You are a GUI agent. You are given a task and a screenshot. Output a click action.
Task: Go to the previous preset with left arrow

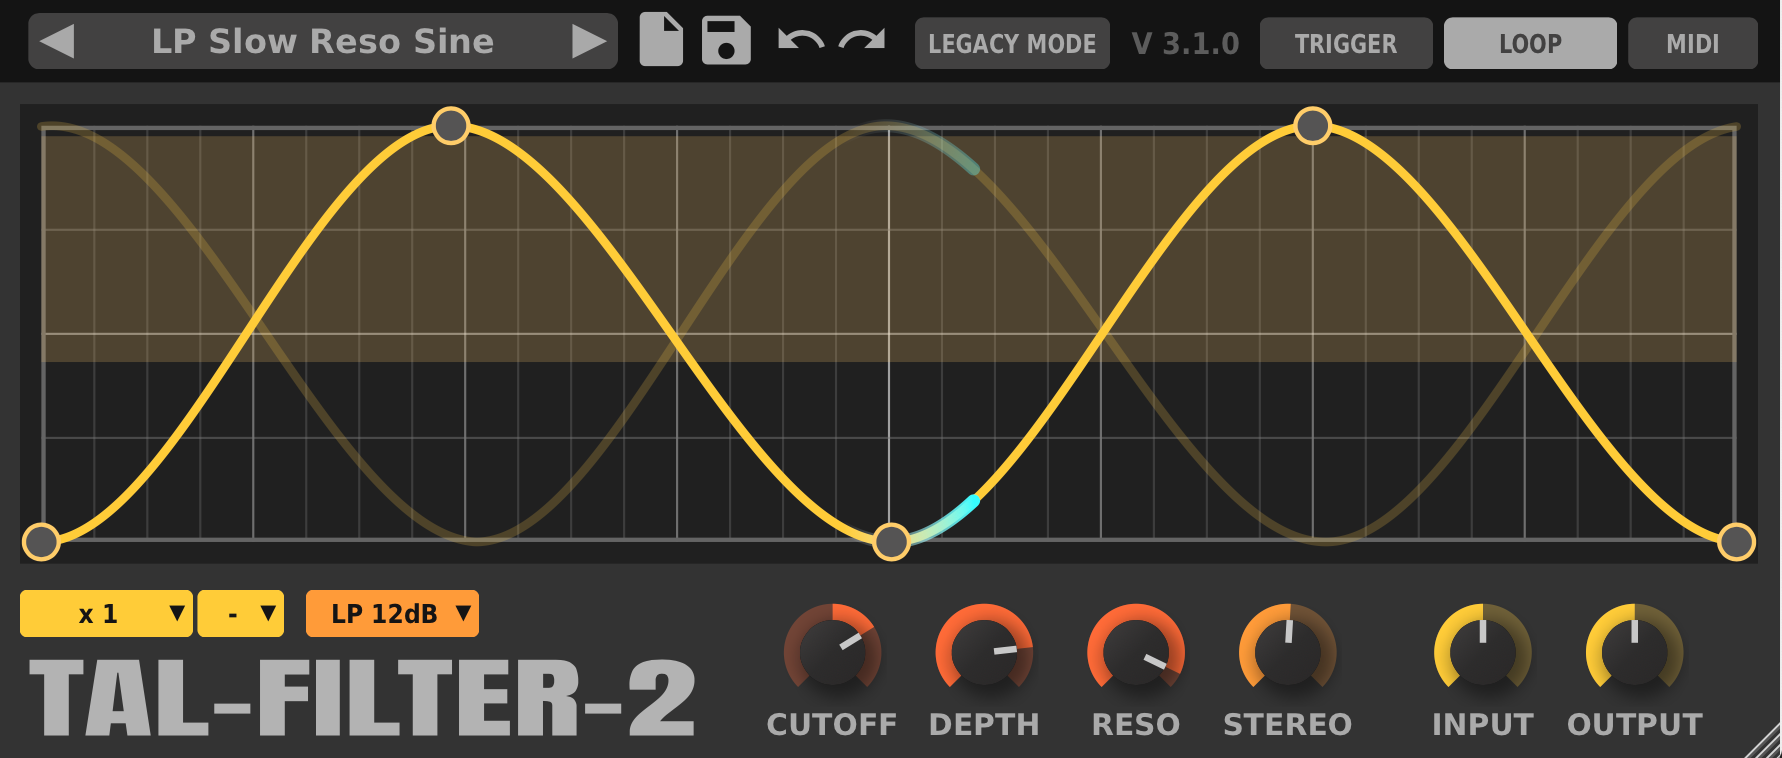click(58, 41)
